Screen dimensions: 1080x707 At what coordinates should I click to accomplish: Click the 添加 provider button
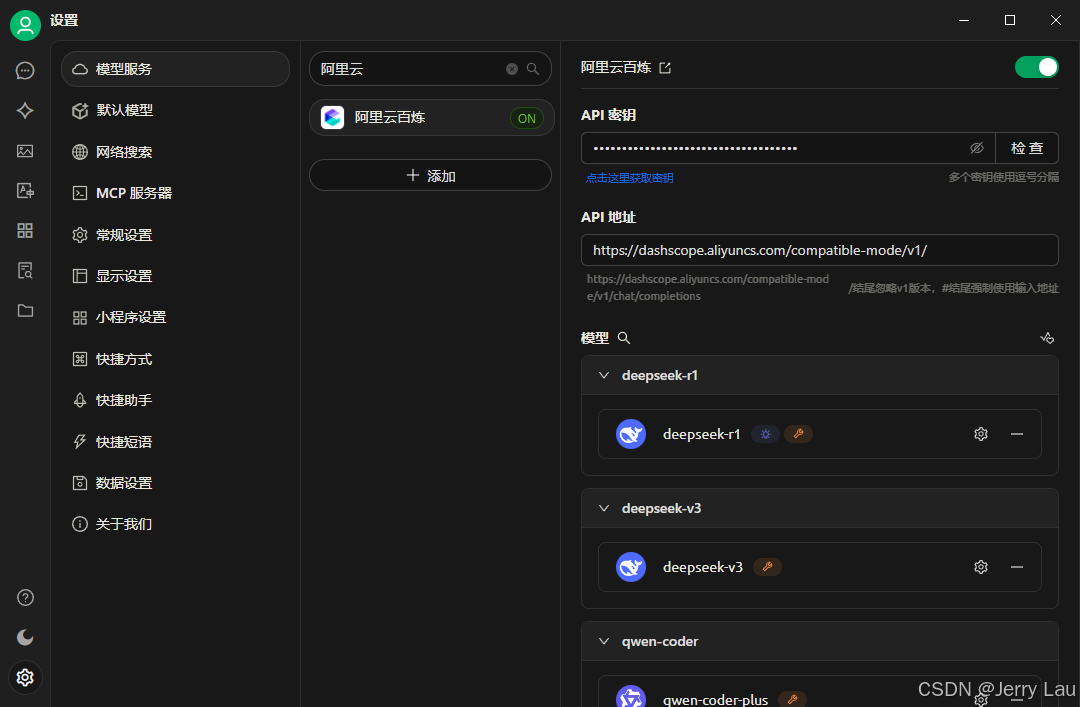tap(430, 176)
